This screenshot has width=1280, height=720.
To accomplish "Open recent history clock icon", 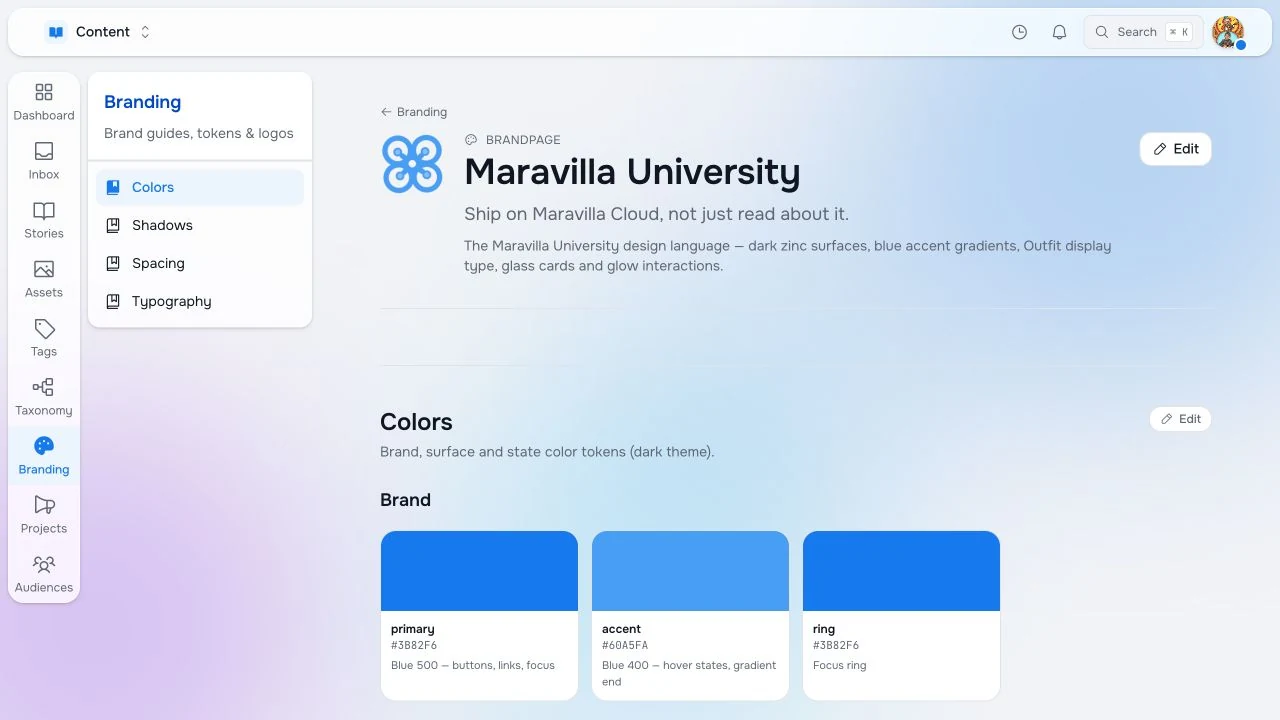I will tap(1020, 32).
